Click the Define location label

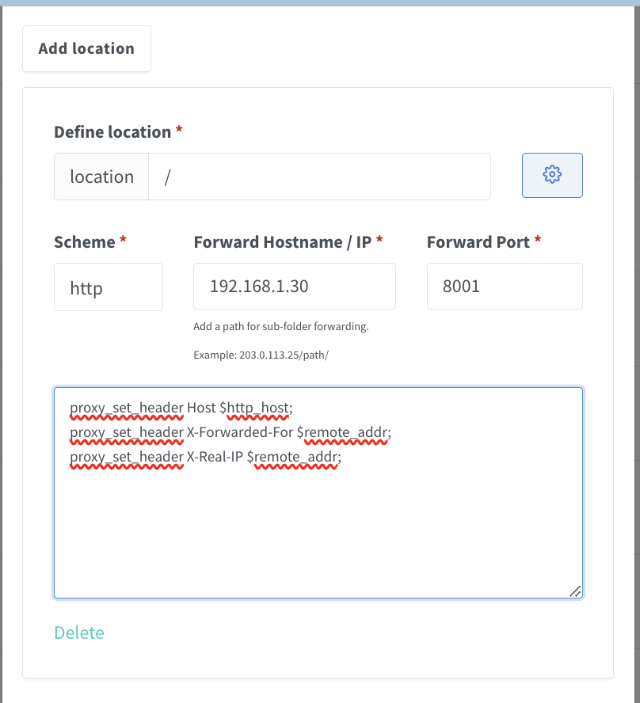tap(113, 132)
